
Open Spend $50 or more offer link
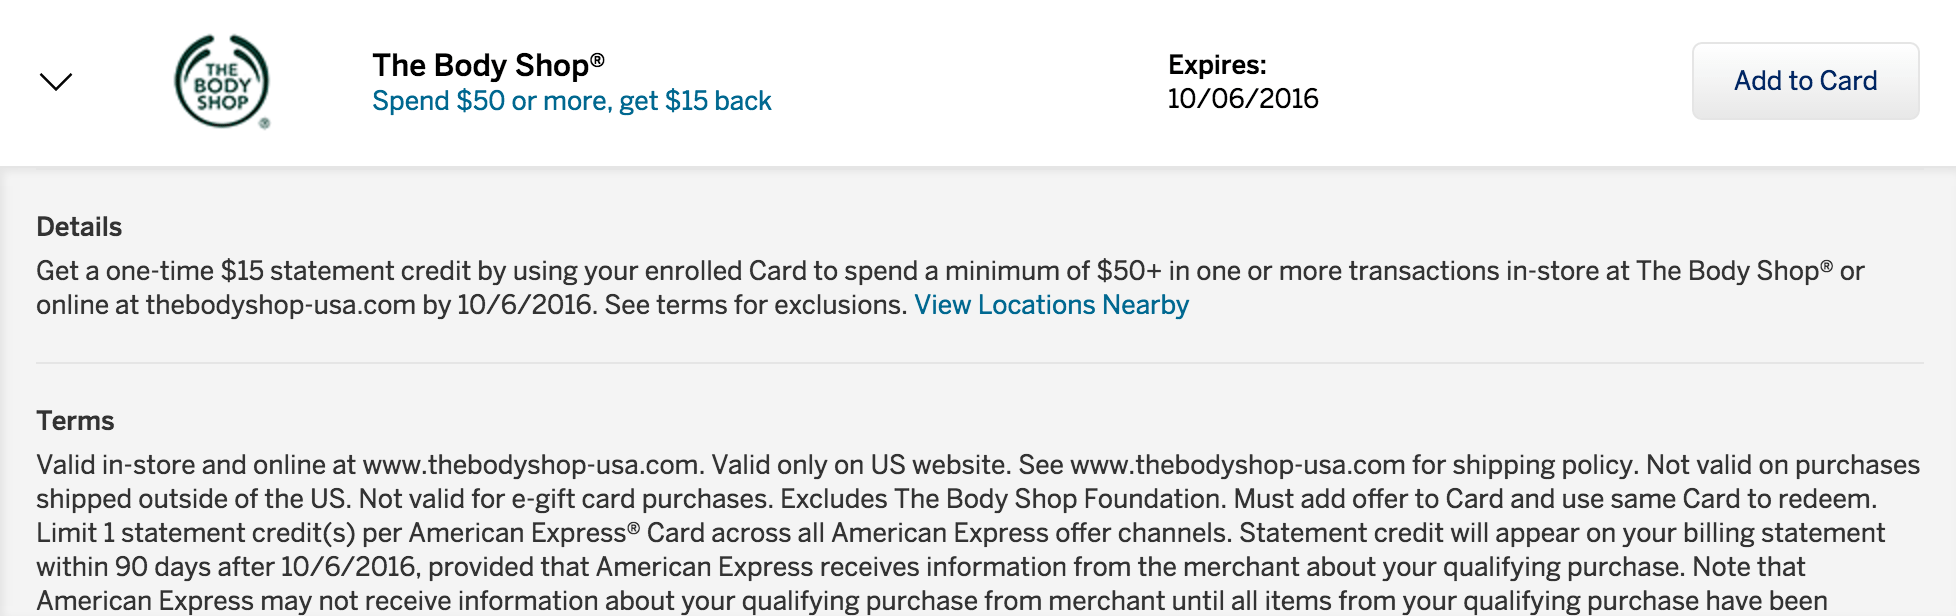point(572,101)
